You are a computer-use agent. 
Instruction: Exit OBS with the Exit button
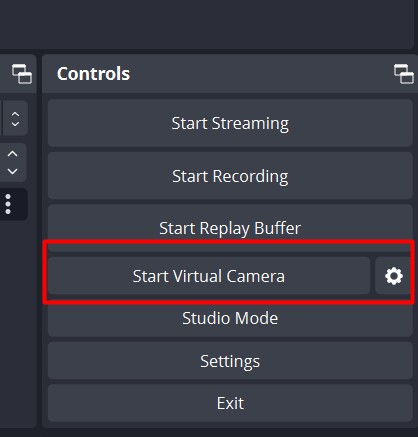coord(230,403)
